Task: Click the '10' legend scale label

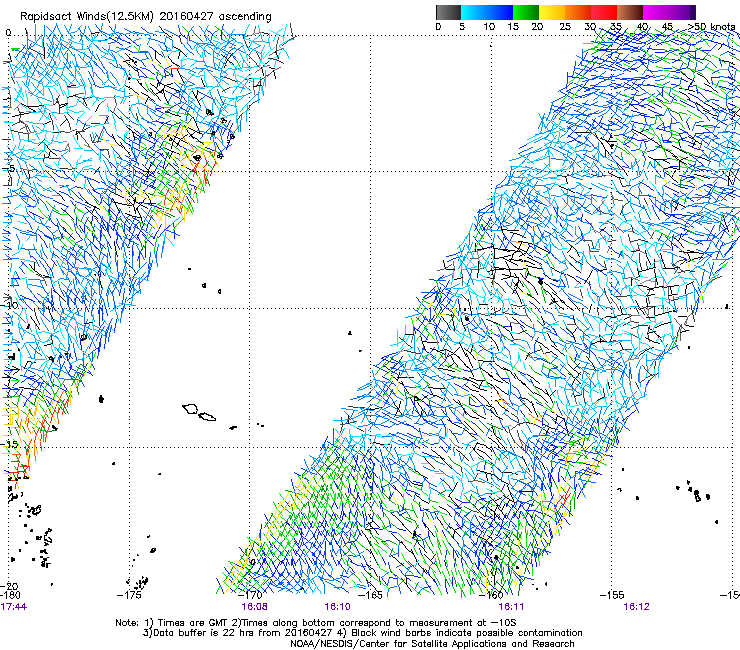Action: pyautogui.click(x=489, y=26)
